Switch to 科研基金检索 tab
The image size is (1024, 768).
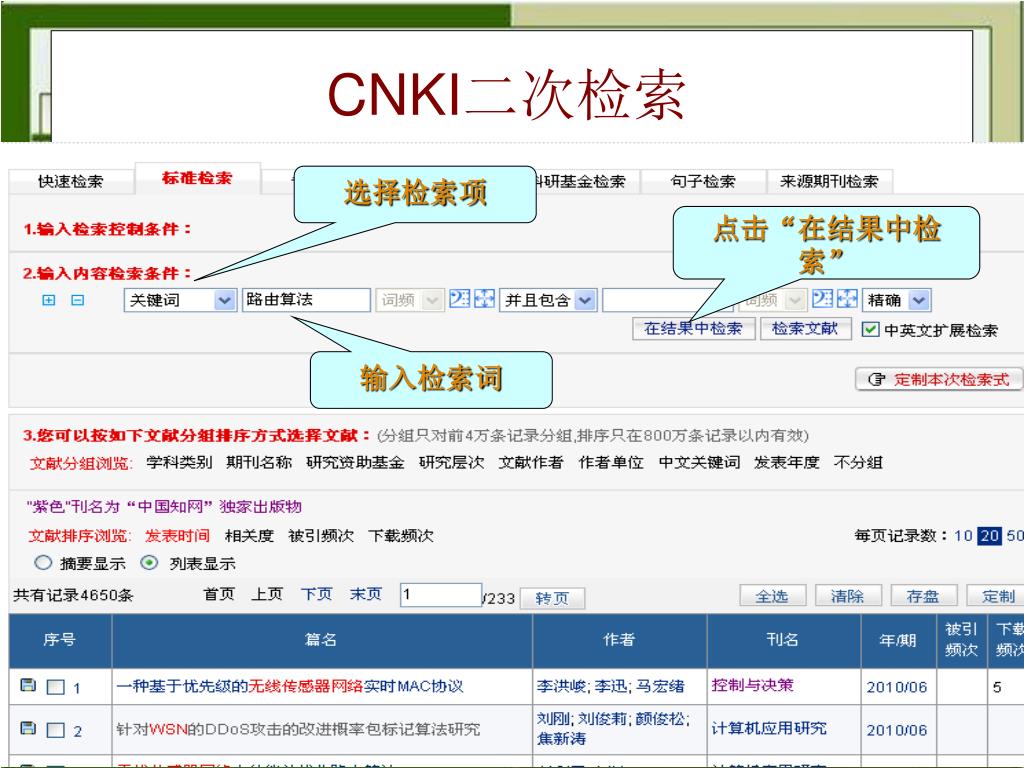click(x=581, y=182)
